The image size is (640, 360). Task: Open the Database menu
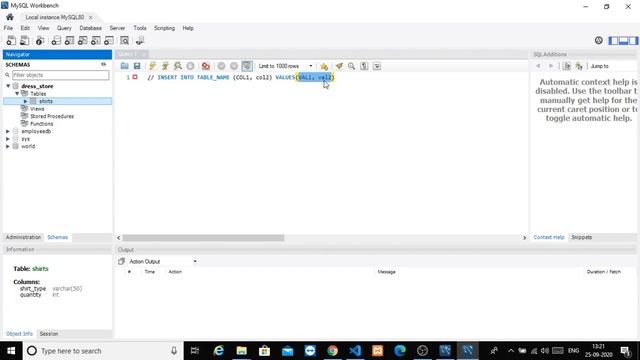point(91,28)
